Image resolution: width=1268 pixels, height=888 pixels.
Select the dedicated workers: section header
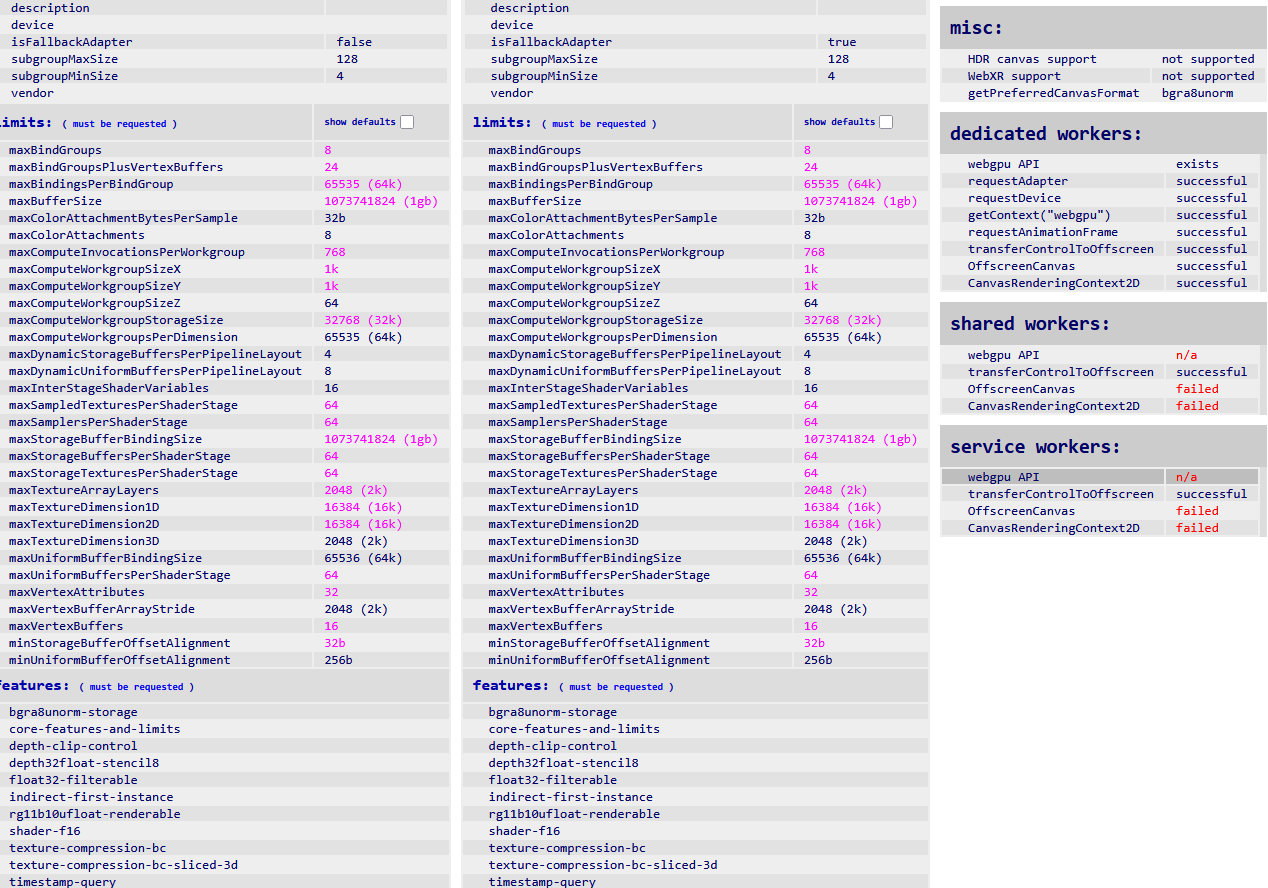[x=1046, y=134]
